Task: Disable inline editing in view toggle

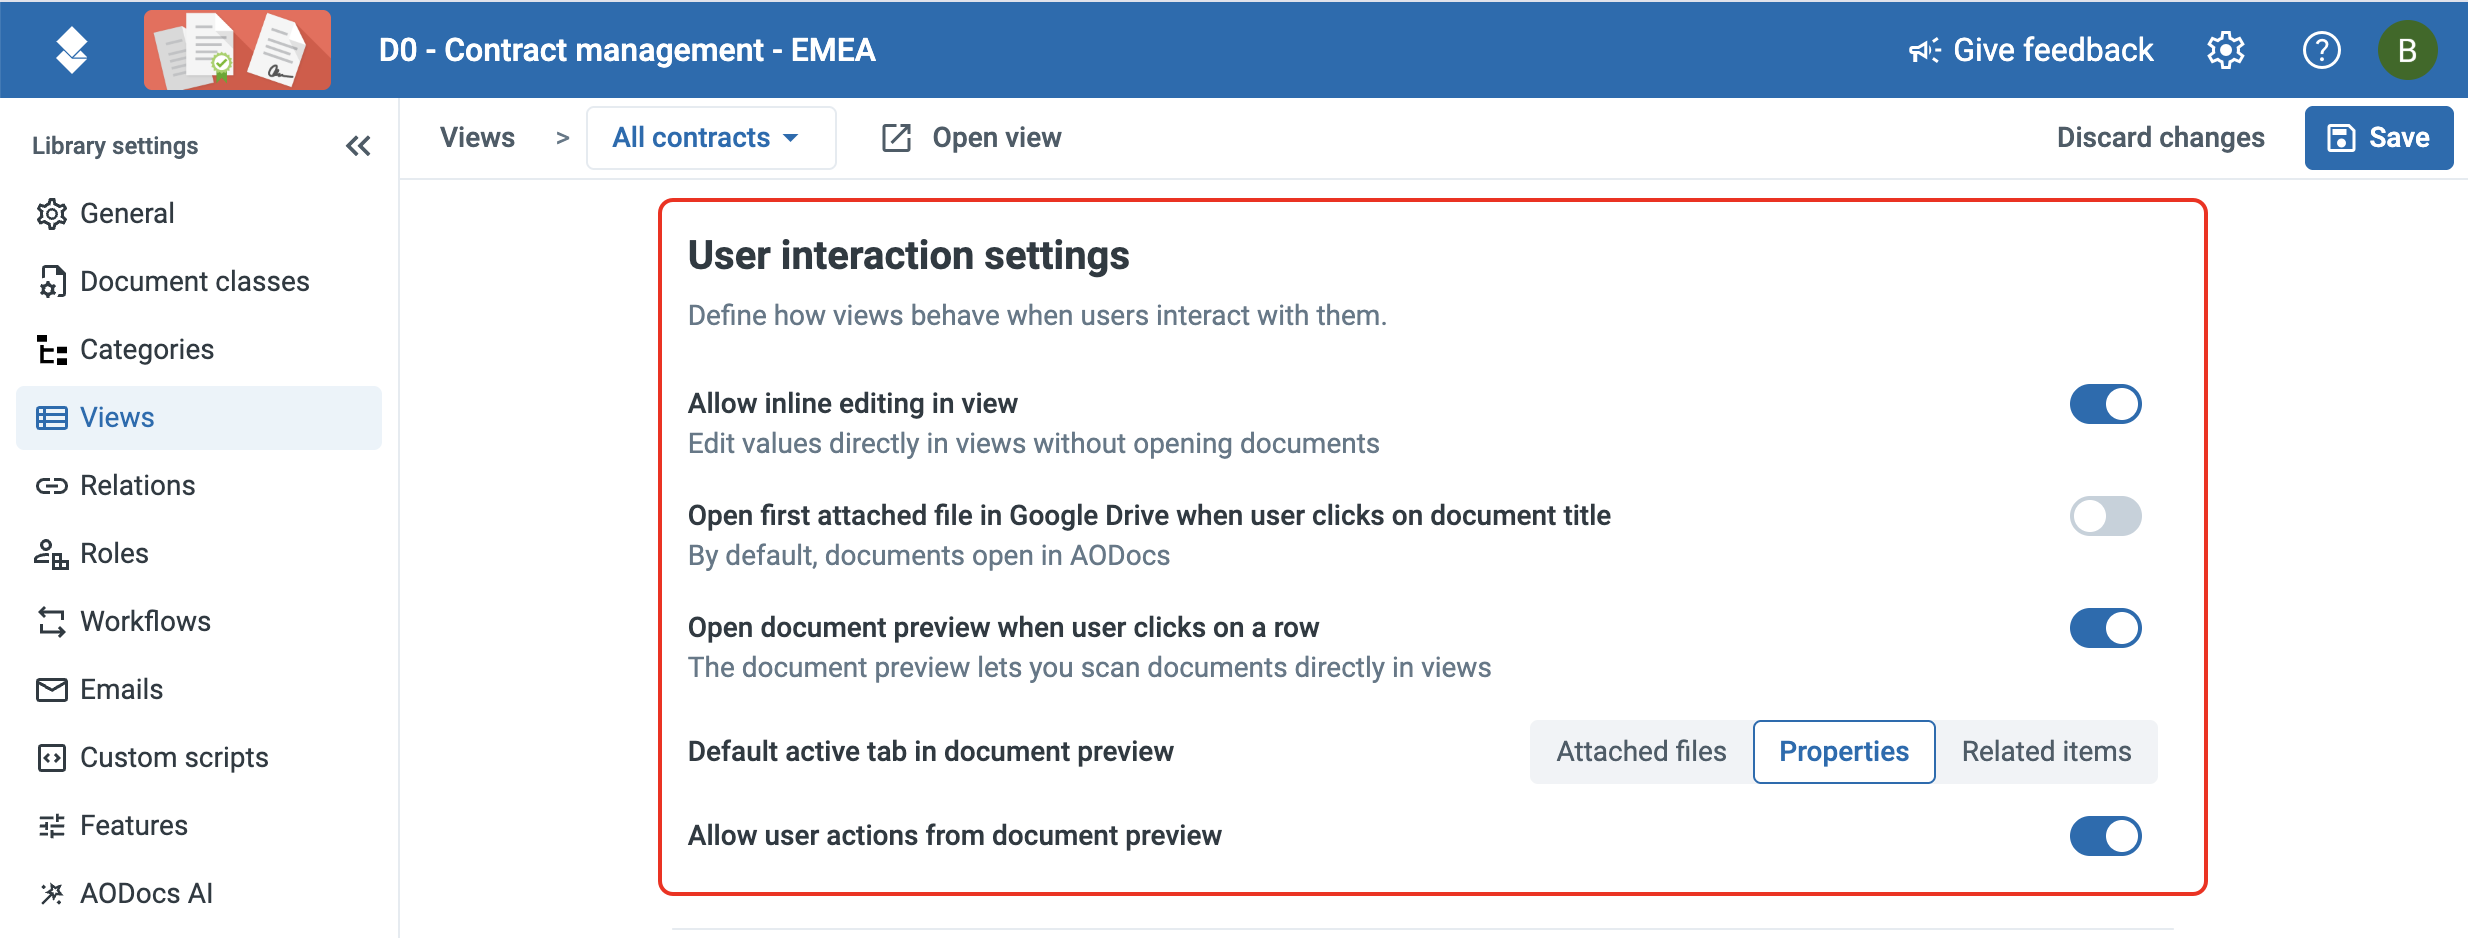Action: tap(2105, 404)
